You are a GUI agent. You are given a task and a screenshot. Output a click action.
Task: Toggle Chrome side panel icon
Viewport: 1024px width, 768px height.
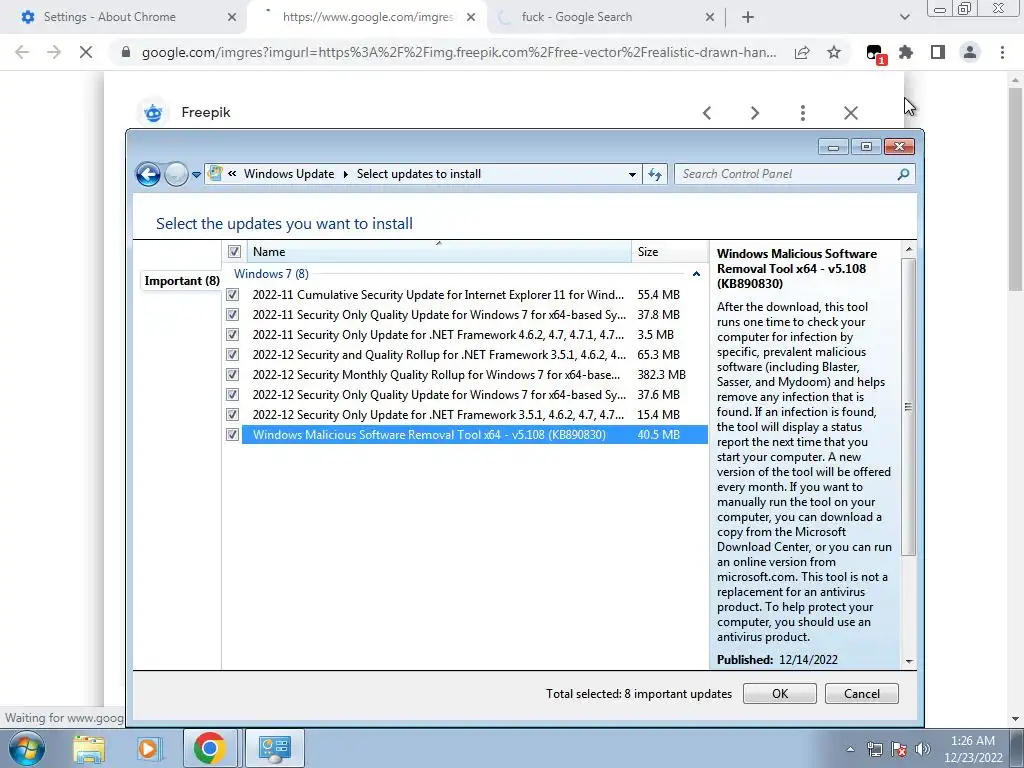(x=938, y=52)
